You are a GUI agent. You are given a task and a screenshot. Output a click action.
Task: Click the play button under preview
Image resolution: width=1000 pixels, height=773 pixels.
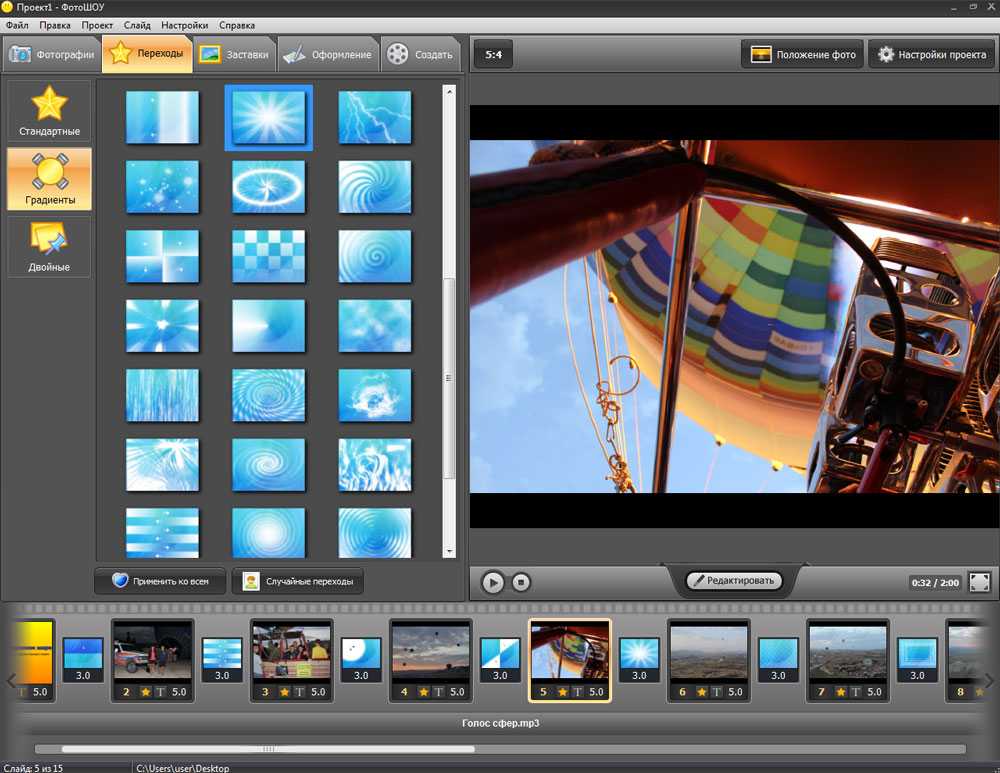492,582
